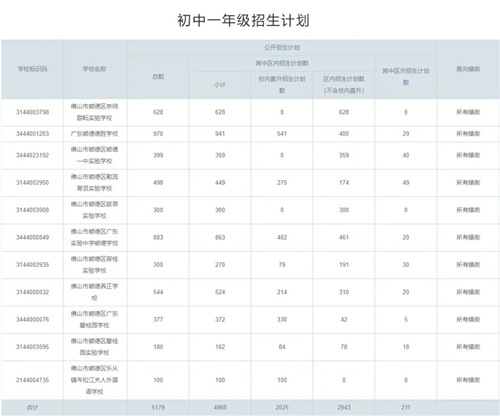This screenshot has width=500, height=416.
Task: Click the 学校名称 column header
Action: click(95, 69)
